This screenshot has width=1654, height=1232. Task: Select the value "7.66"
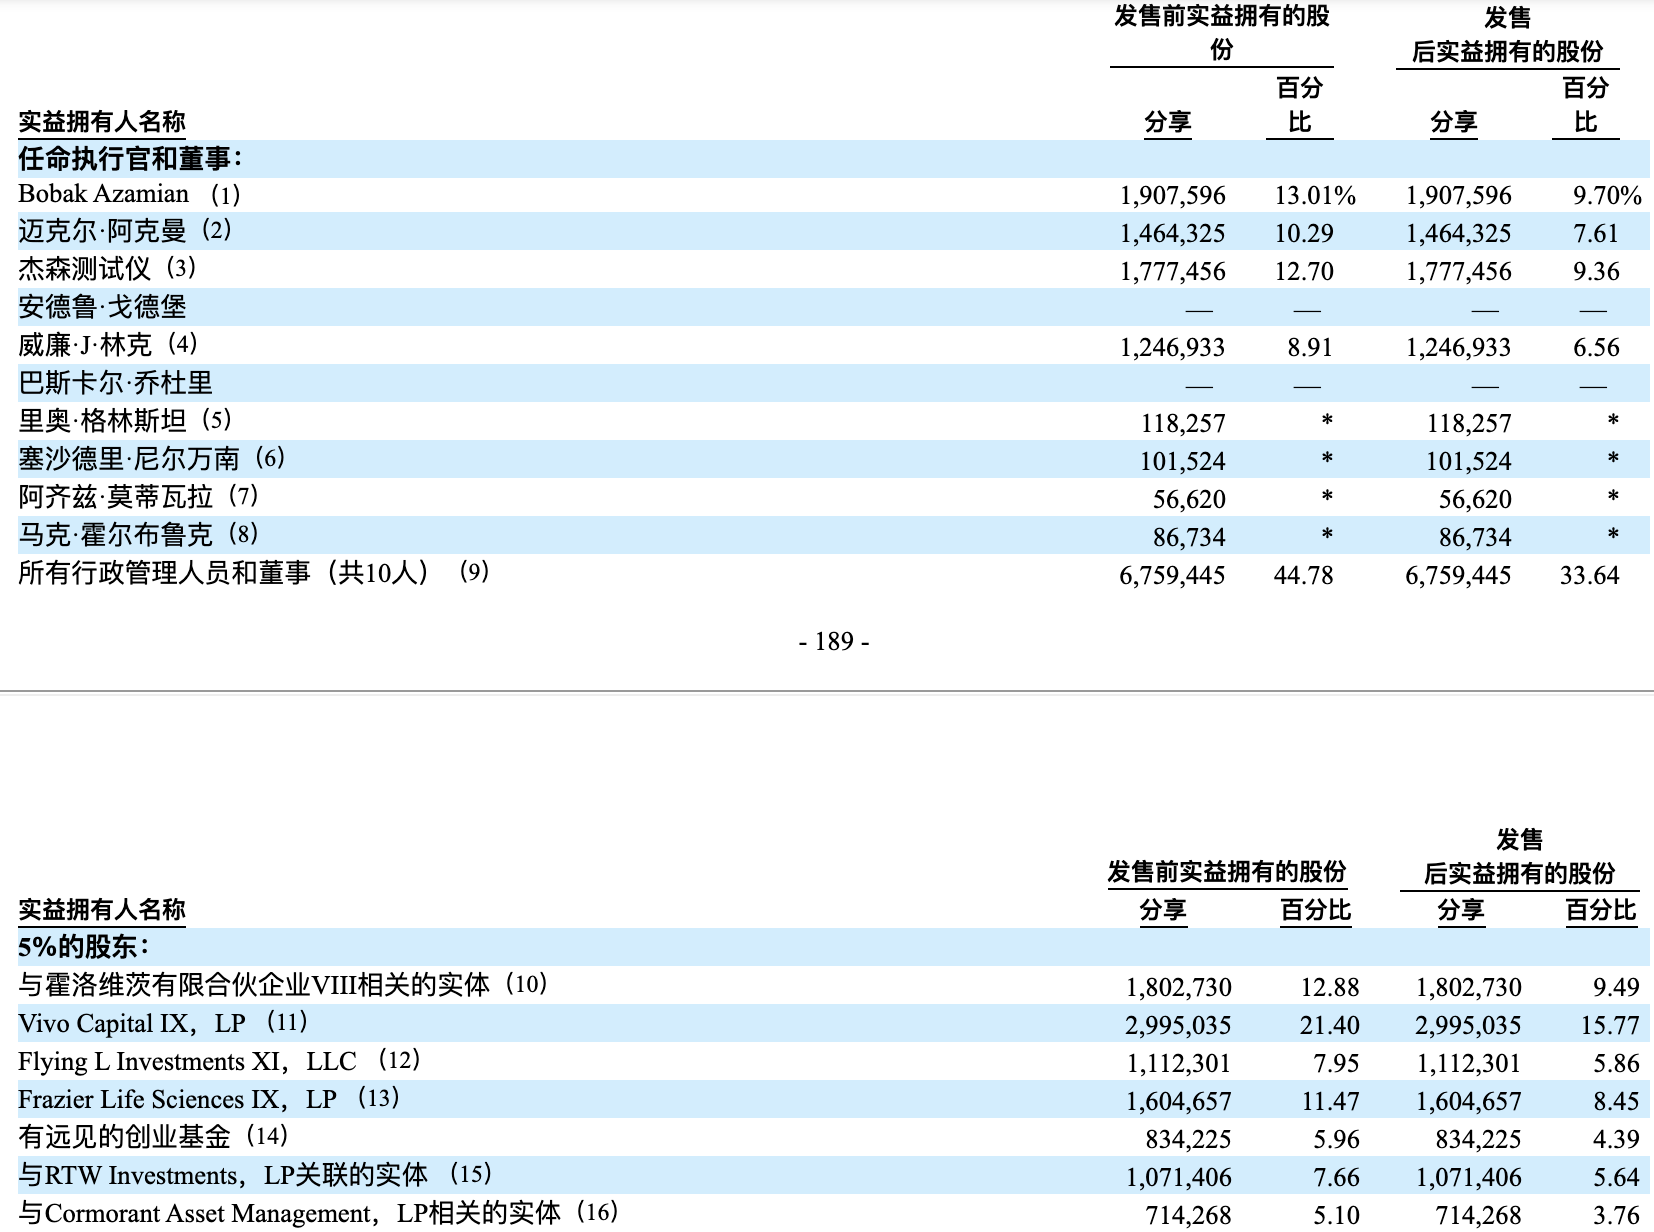tap(1336, 1178)
